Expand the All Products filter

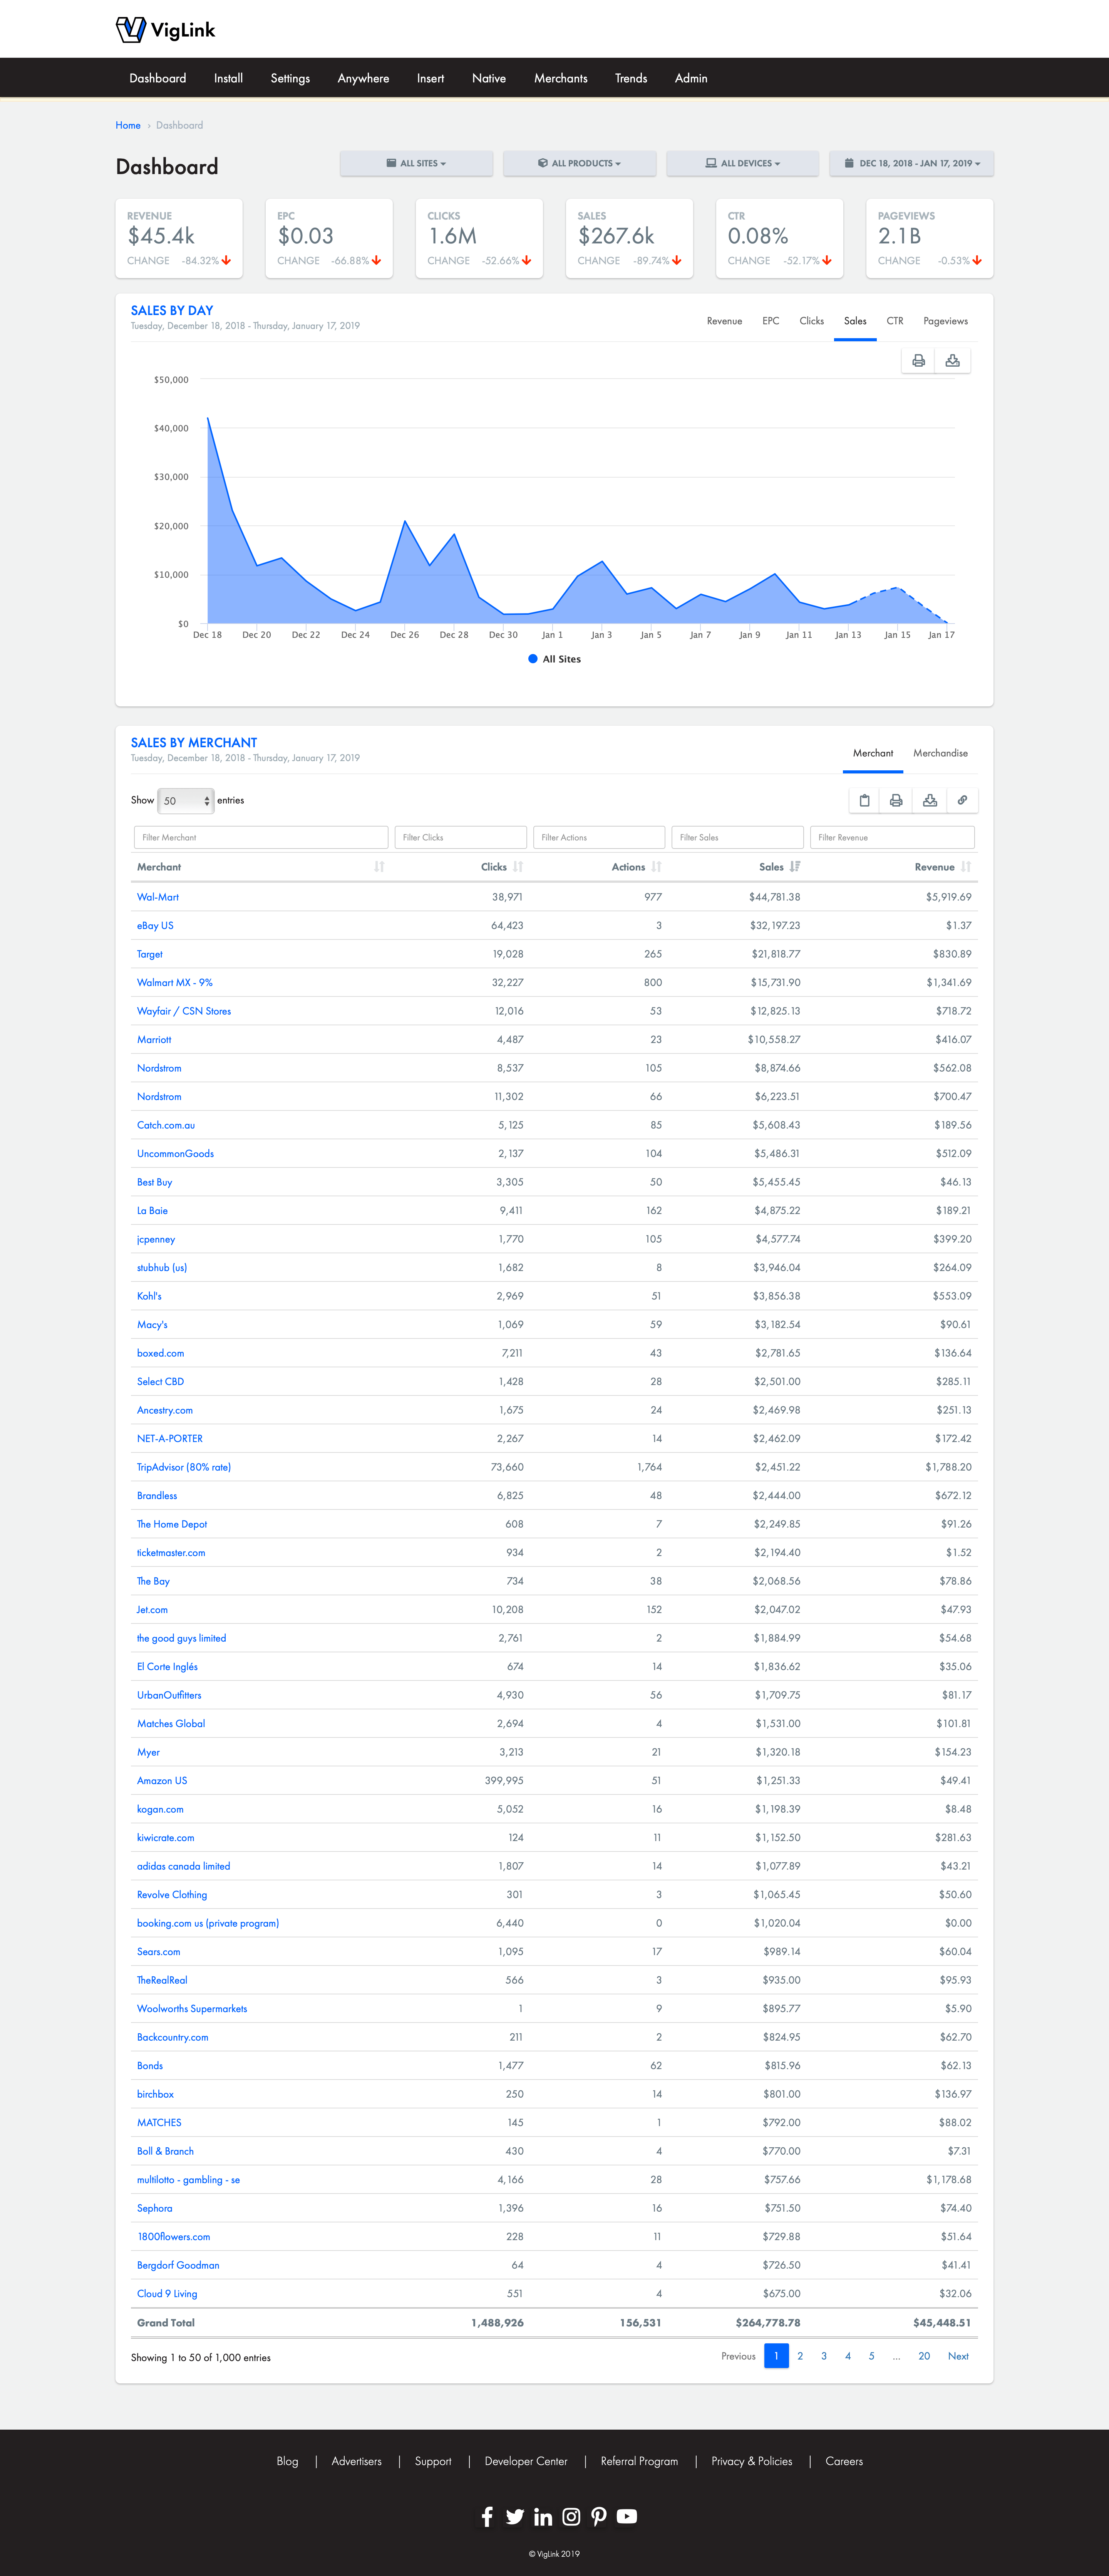(579, 163)
